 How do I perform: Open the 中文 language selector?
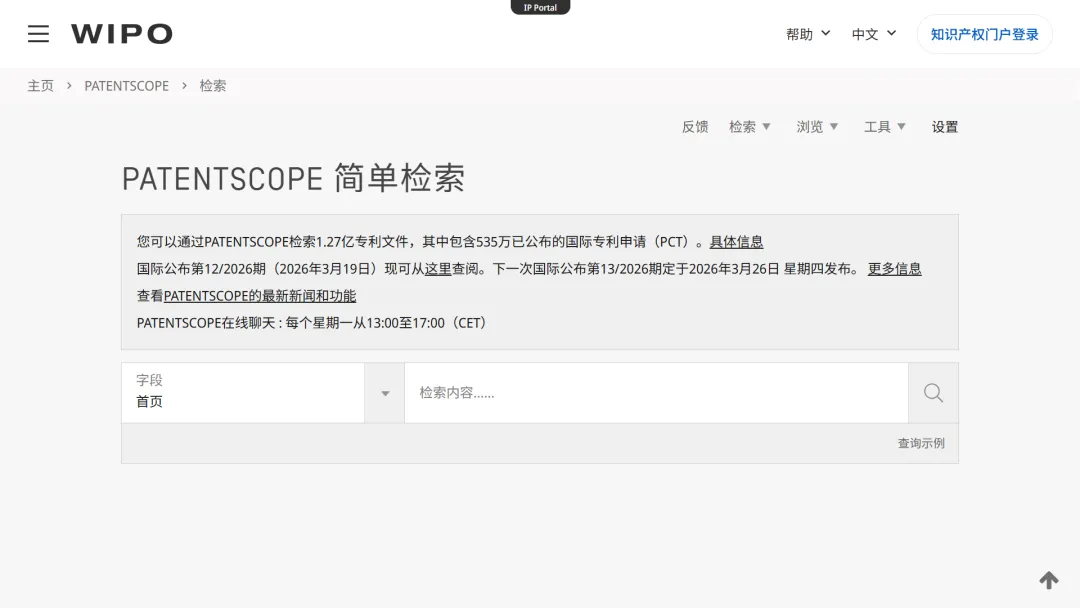pyautogui.click(x=873, y=34)
